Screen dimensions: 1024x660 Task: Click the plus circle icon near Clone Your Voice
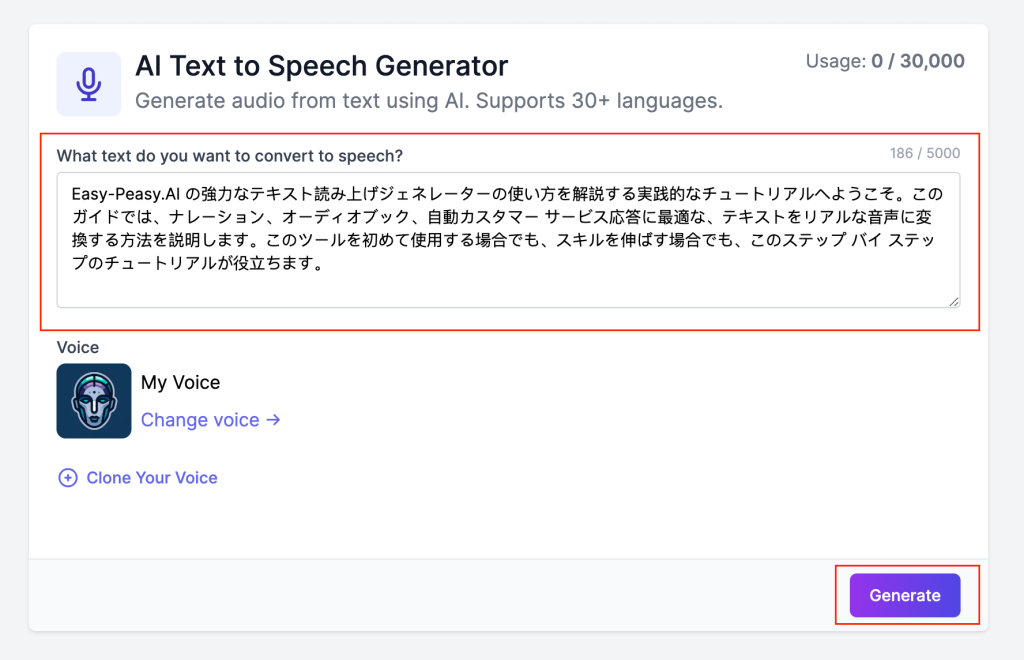68,478
